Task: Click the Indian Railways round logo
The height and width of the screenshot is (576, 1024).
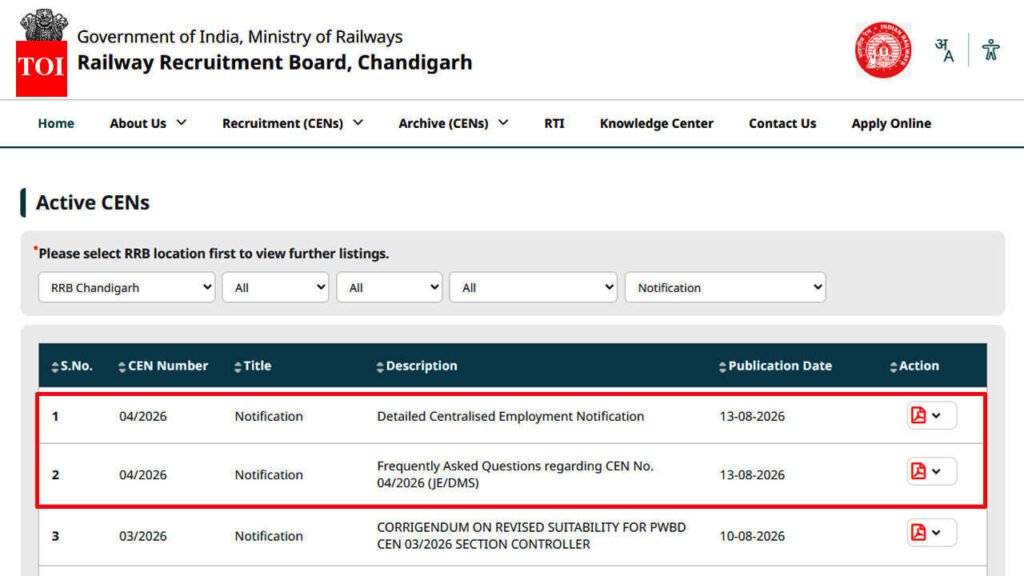Action: point(883,50)
